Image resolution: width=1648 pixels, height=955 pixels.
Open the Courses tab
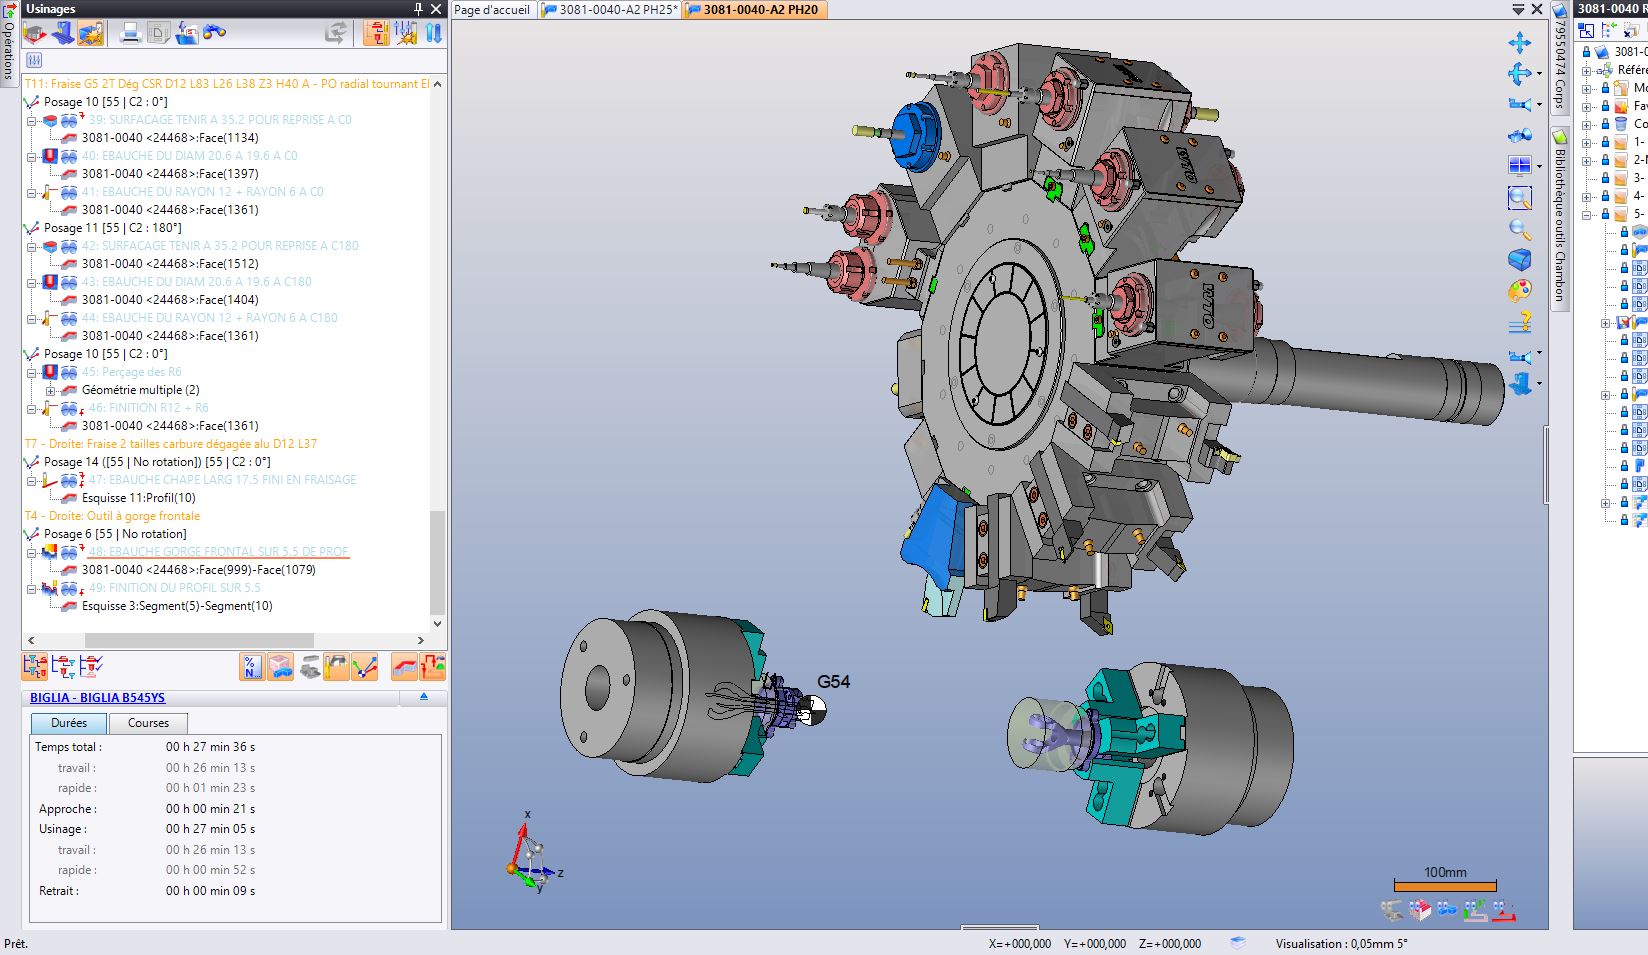(148, 723)
